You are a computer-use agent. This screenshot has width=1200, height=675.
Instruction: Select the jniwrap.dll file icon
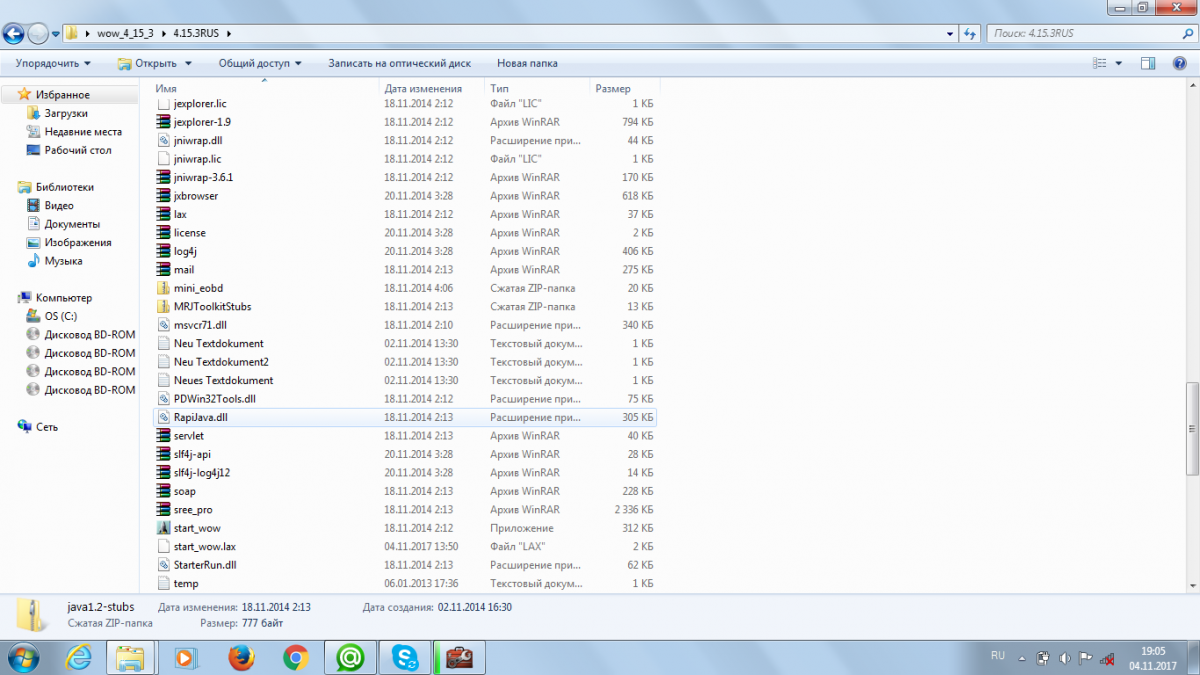click(x=164, y=140)
